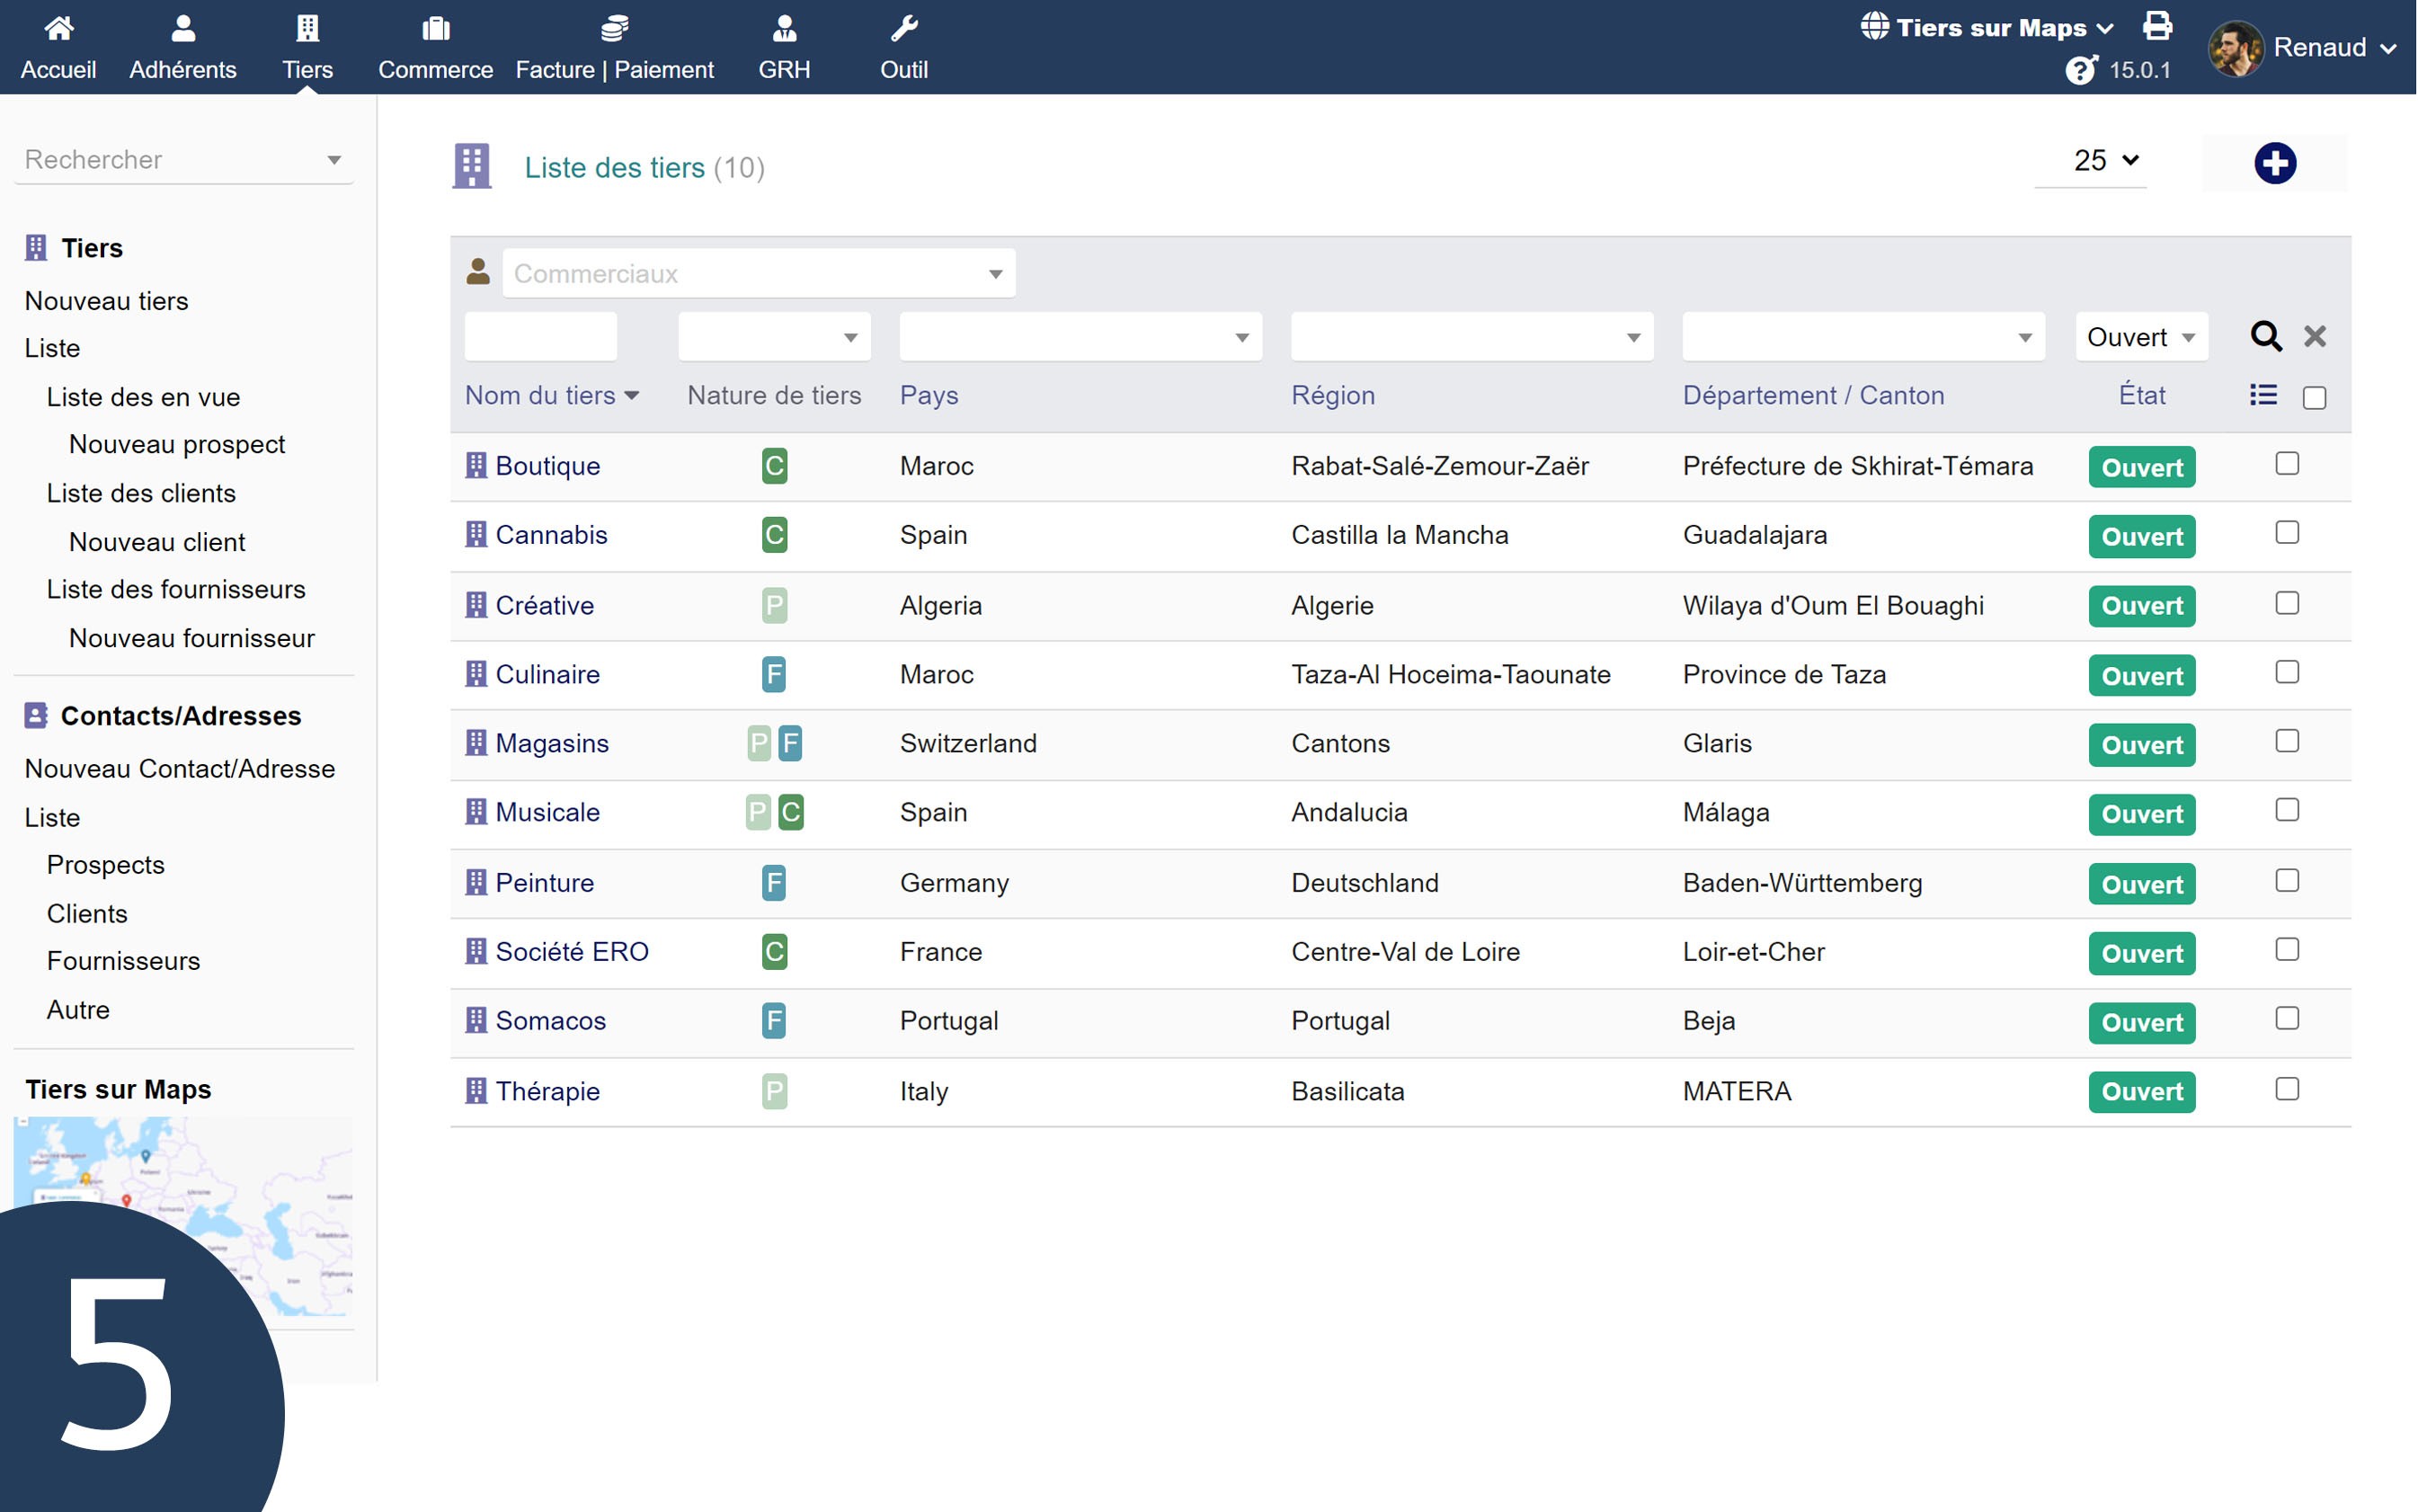Open the column selector list icon
This screenshot has height=1512, width=2418.
pos(2263,395)
